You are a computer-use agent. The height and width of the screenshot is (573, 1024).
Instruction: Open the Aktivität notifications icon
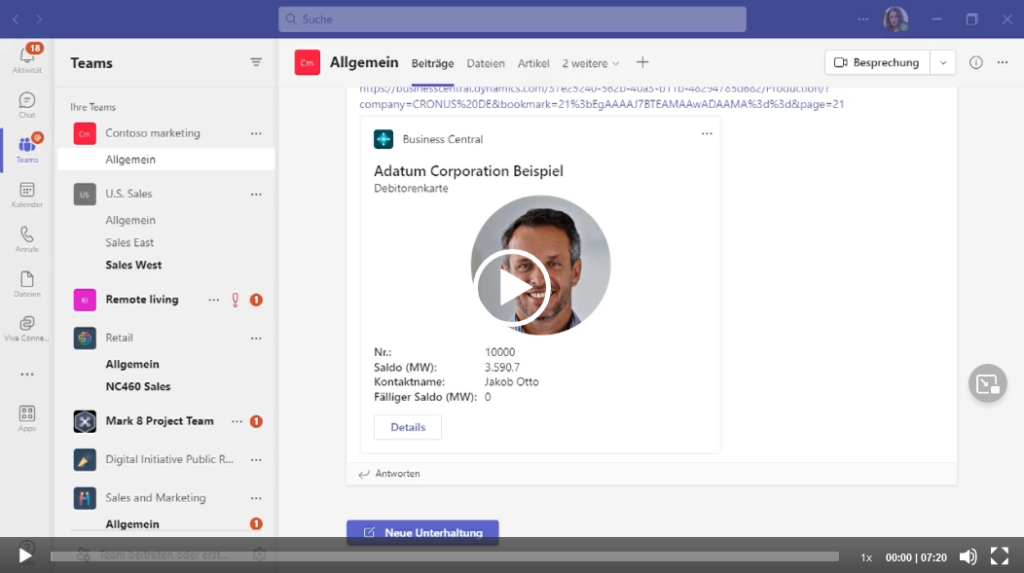tap(27, 59)
